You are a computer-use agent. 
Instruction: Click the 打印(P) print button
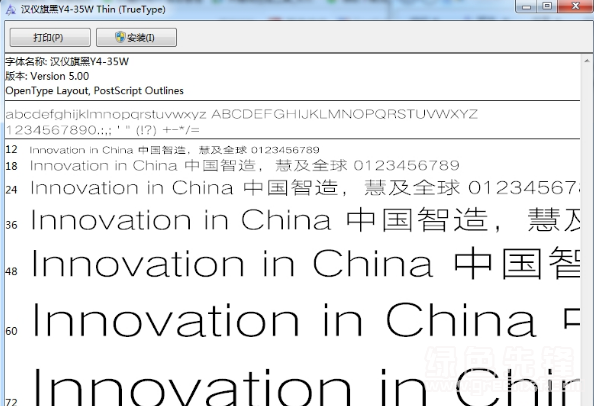(50, 37)
